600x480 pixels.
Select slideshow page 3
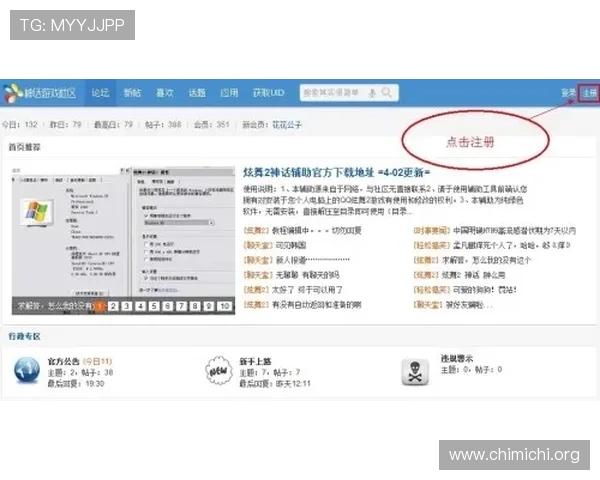[x=127, y=306]
